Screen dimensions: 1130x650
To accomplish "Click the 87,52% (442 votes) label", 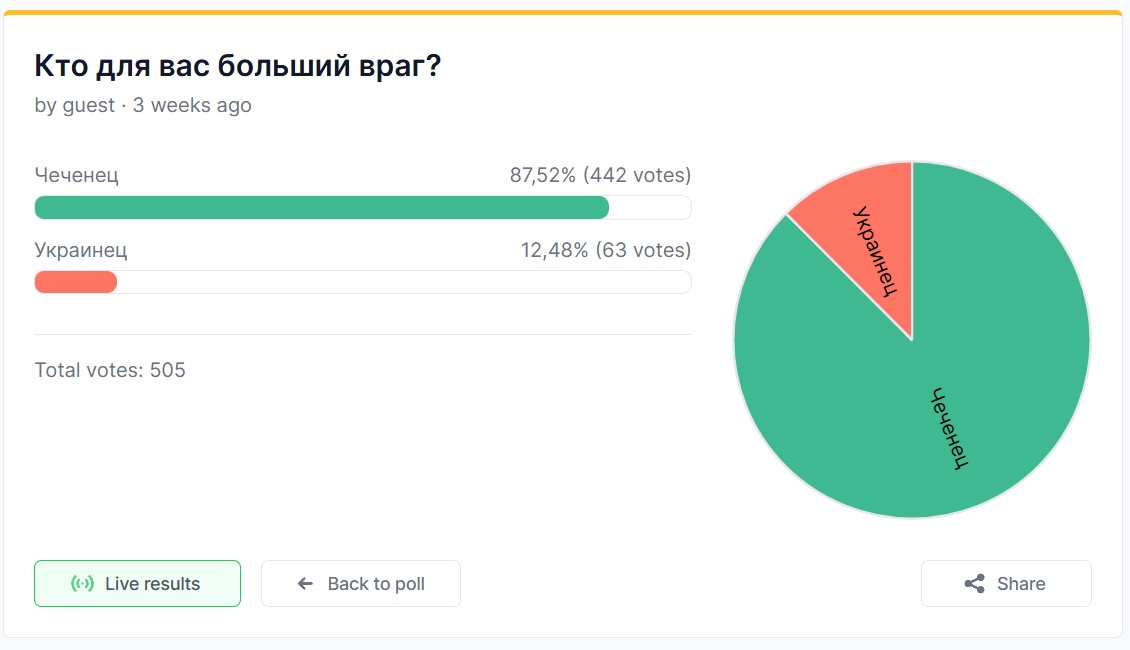I will [x=600, y=175].
